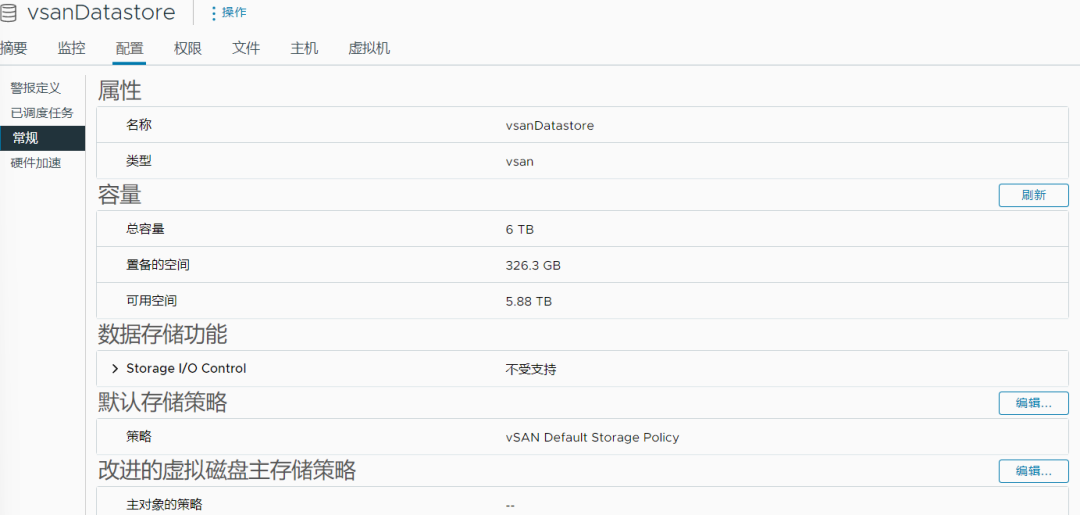Viewport: 1080px width, 515px height.
Task: Select 常规 in the sidebar
Action: pos(43,138)
